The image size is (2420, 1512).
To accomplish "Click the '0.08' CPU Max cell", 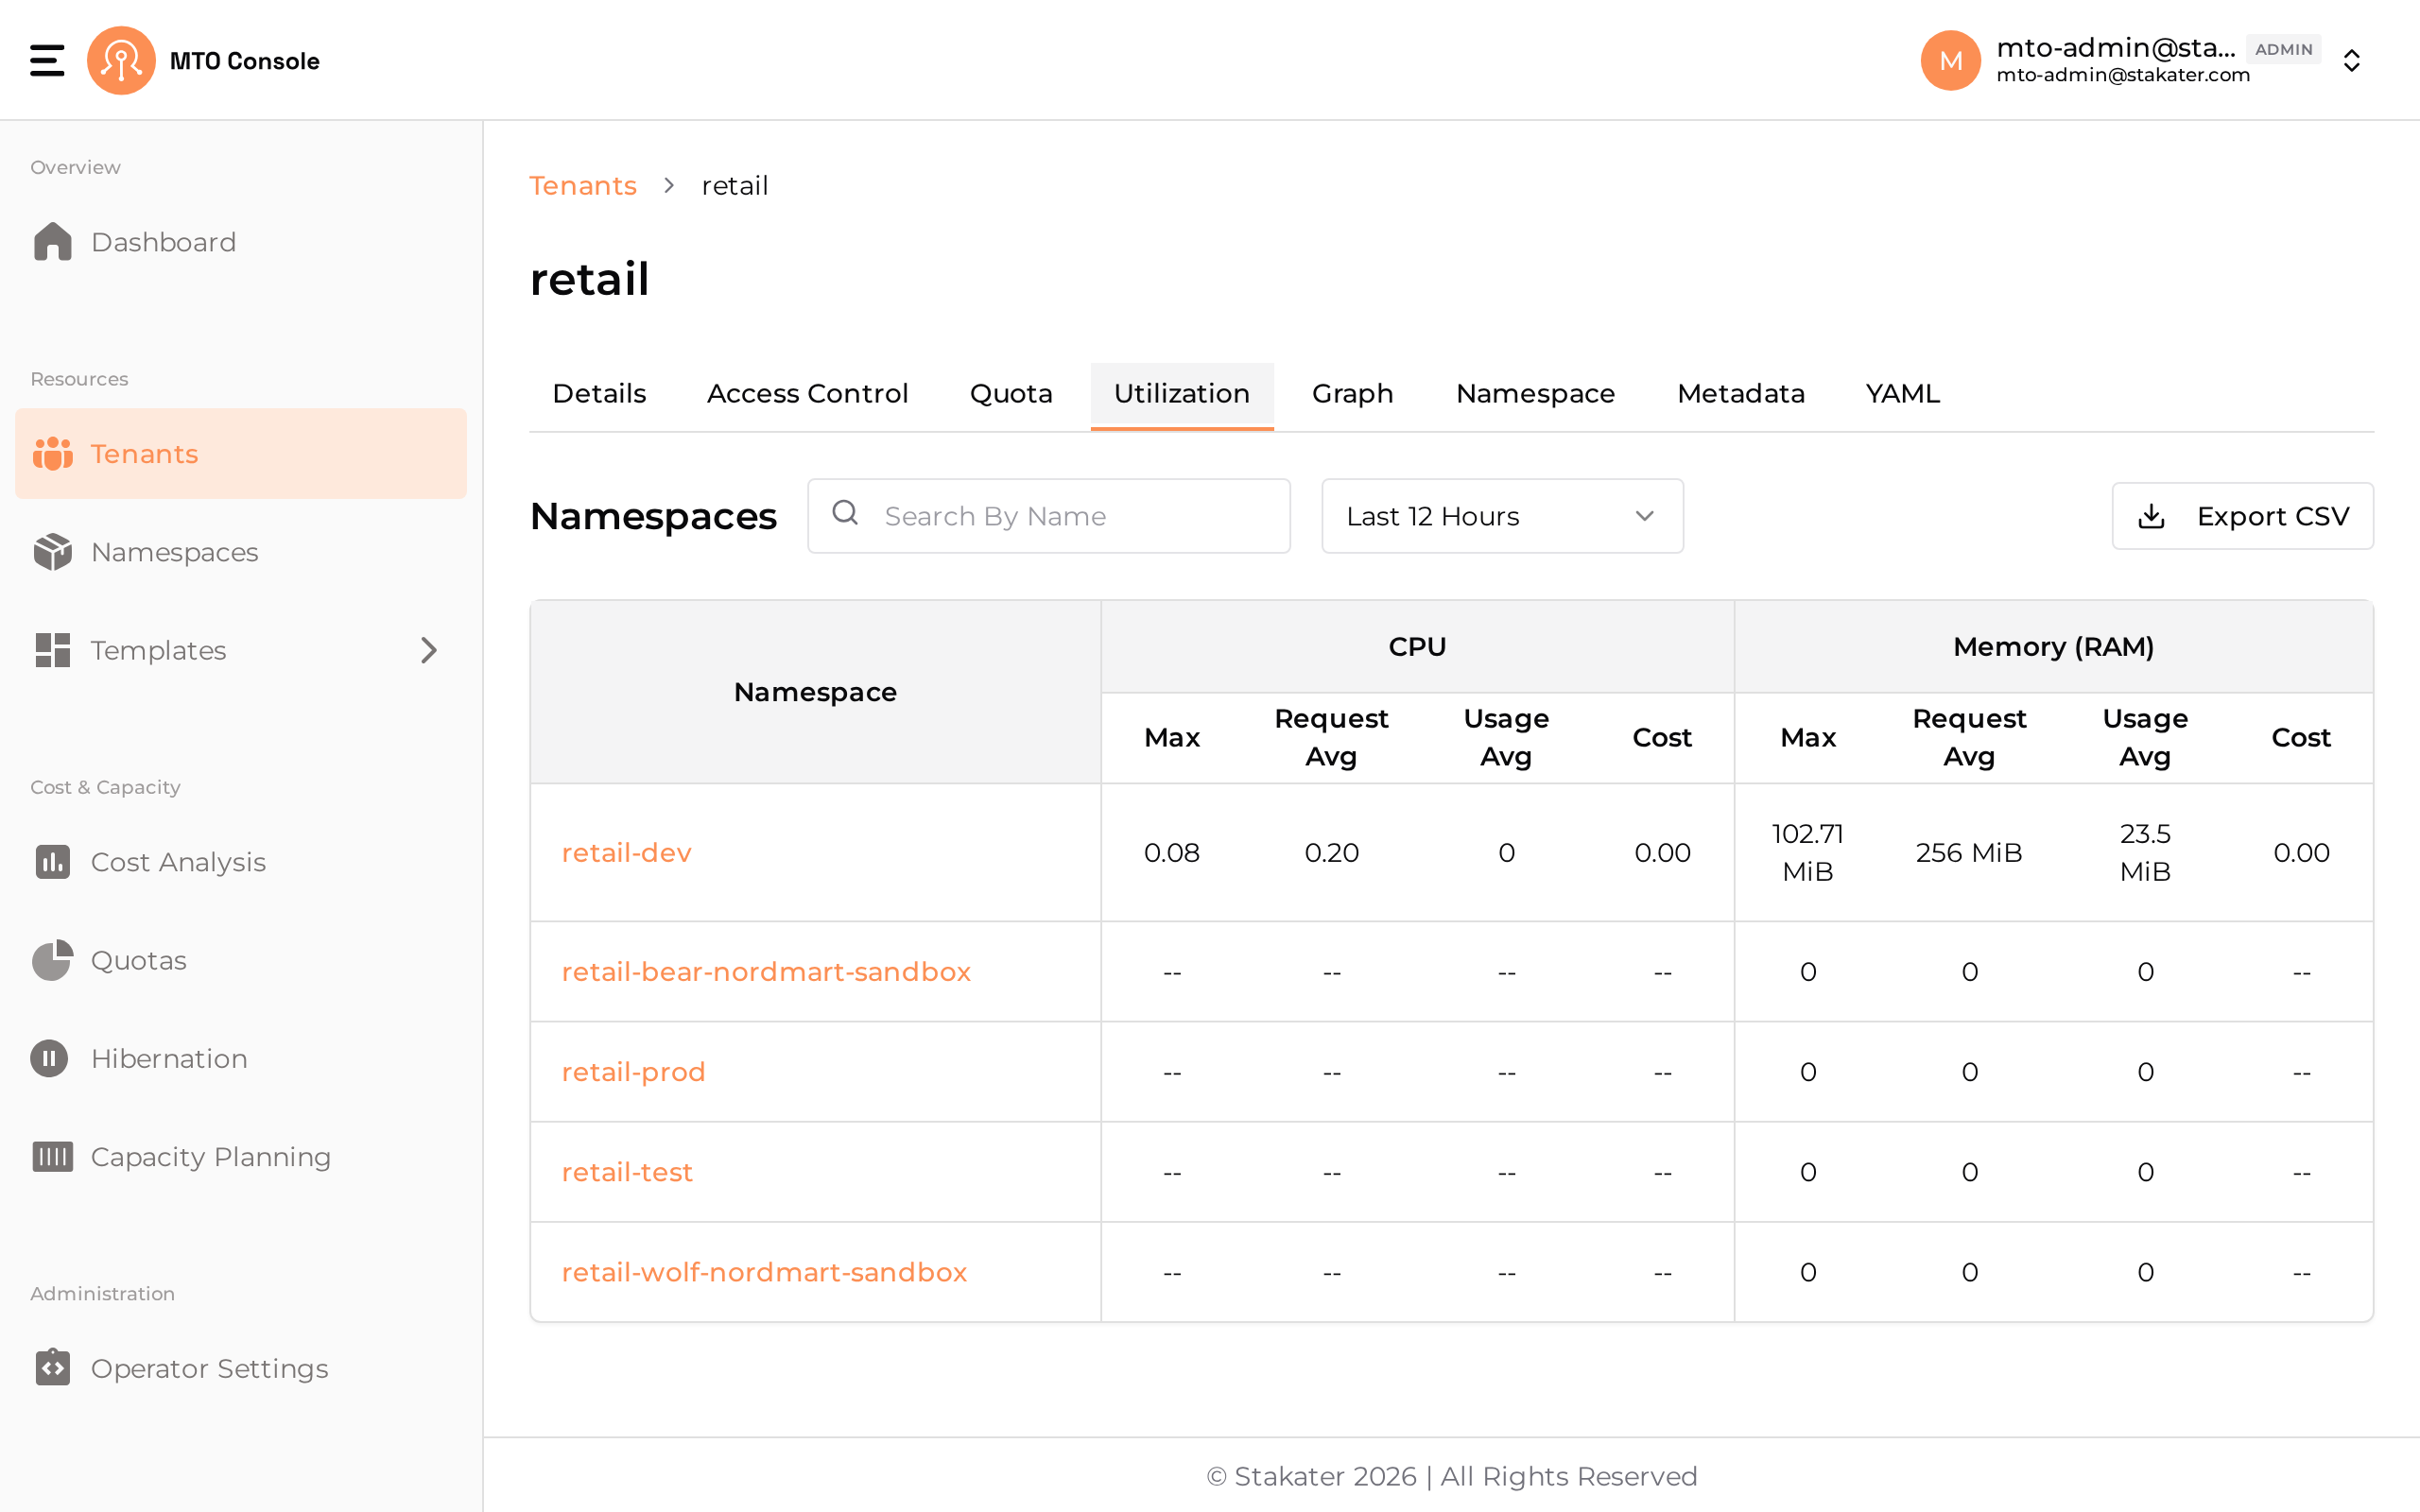I will 1171,853.
